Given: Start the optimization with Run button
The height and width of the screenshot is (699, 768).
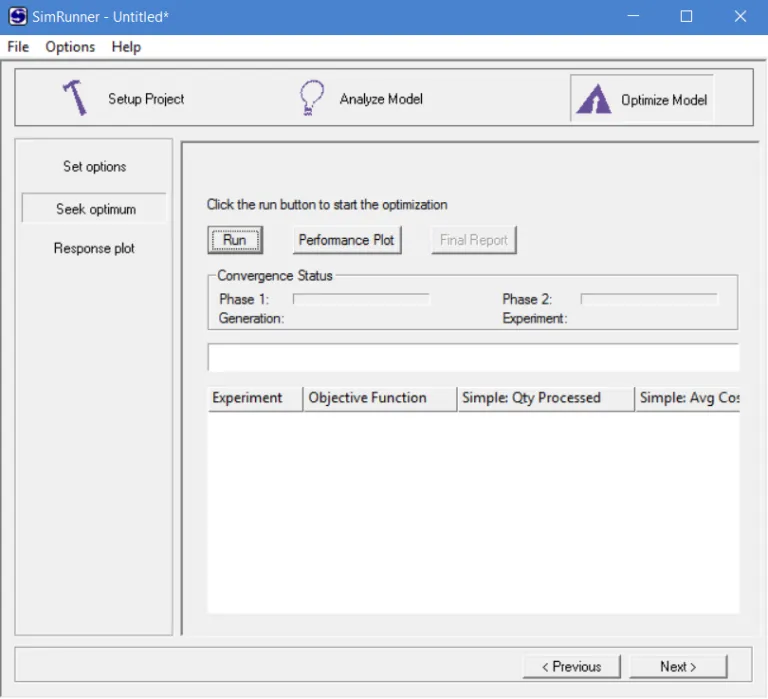Looking at the screenshot, I should click(235, 240).
